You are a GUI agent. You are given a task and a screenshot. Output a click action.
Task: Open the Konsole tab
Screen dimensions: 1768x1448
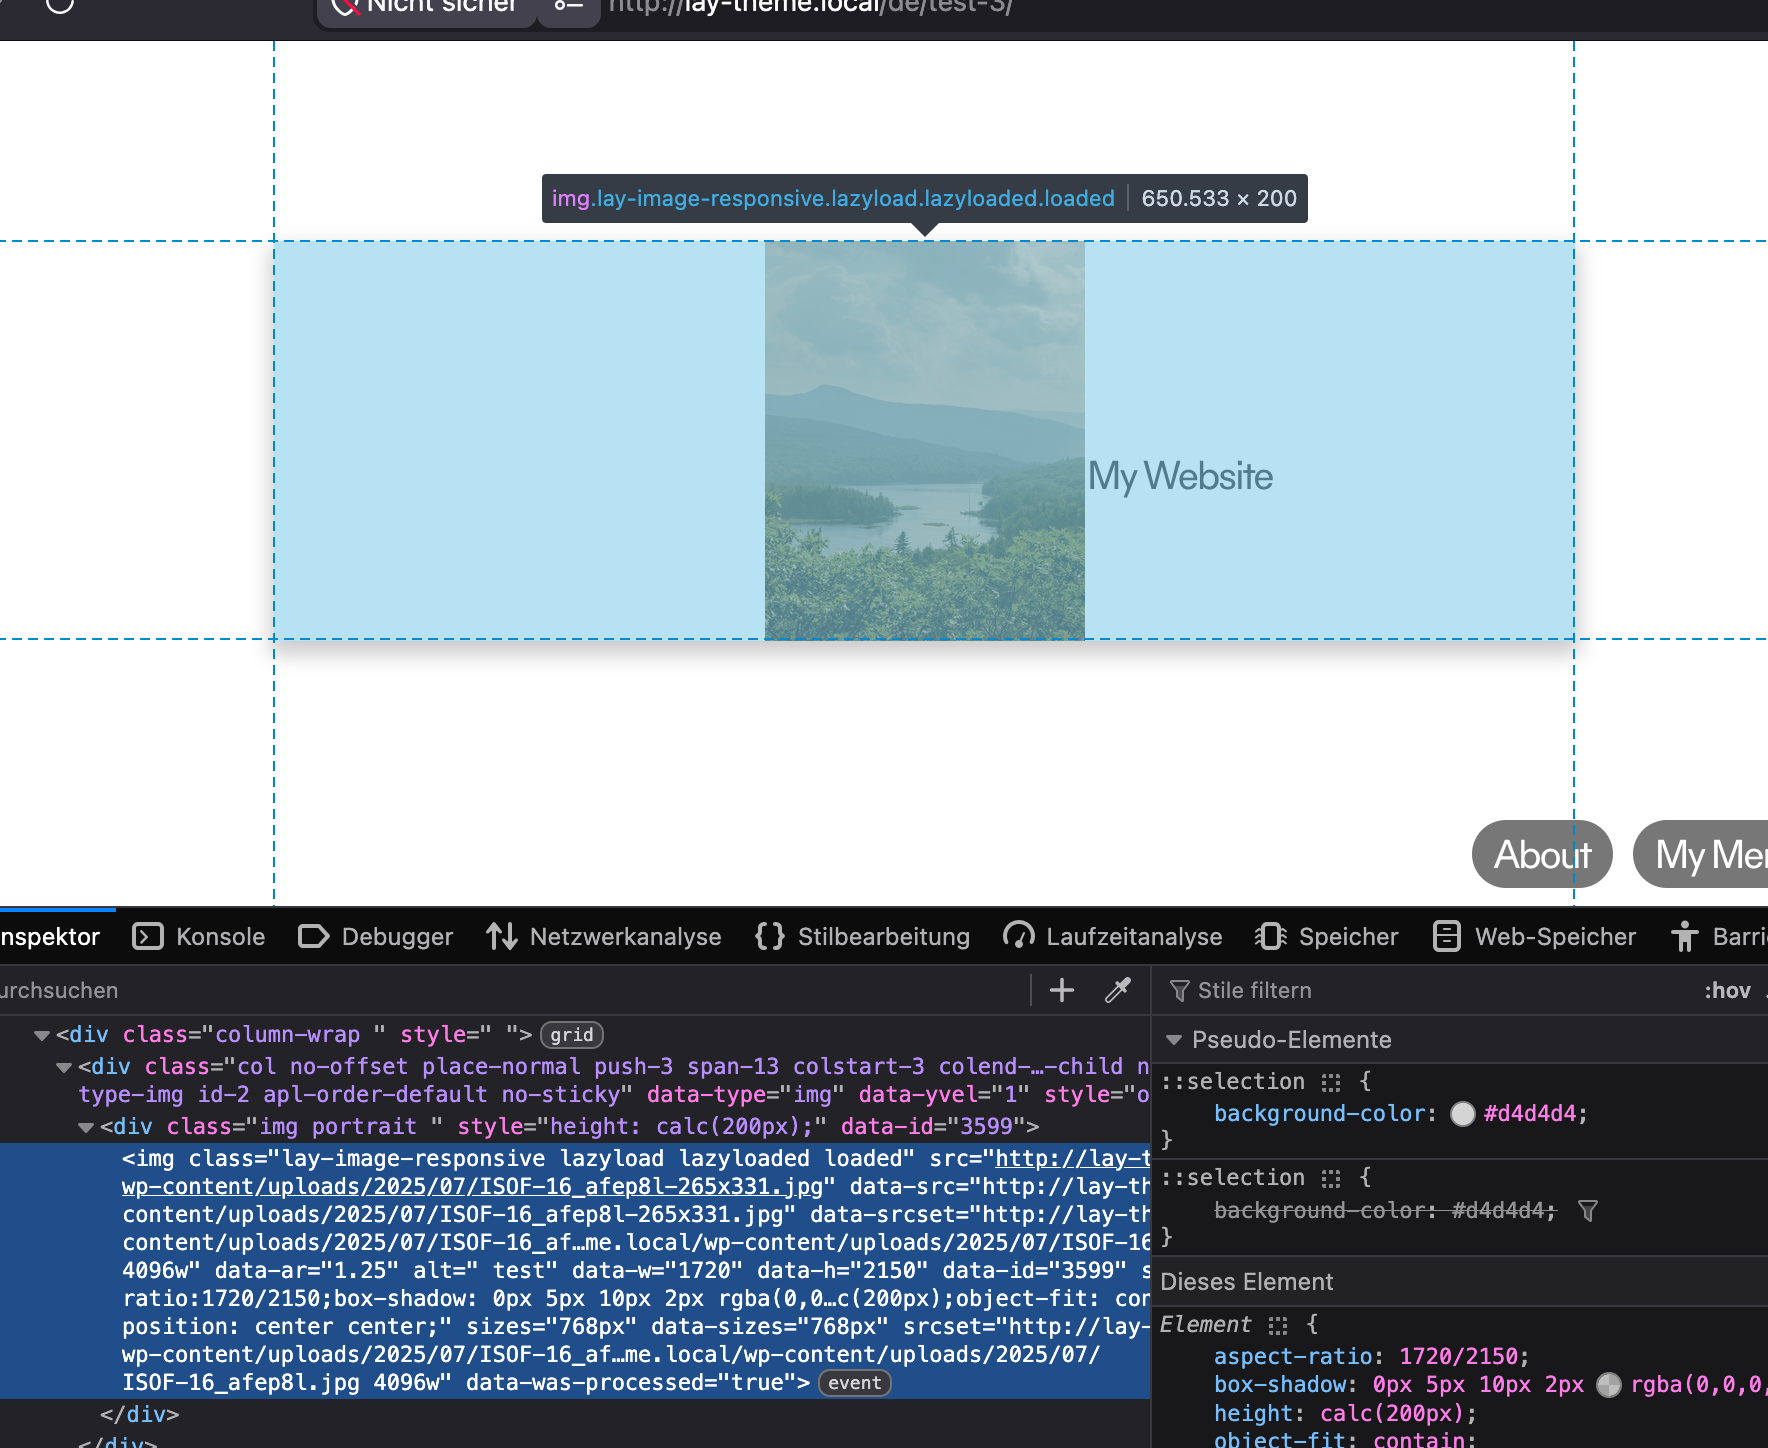click(200, 937)
